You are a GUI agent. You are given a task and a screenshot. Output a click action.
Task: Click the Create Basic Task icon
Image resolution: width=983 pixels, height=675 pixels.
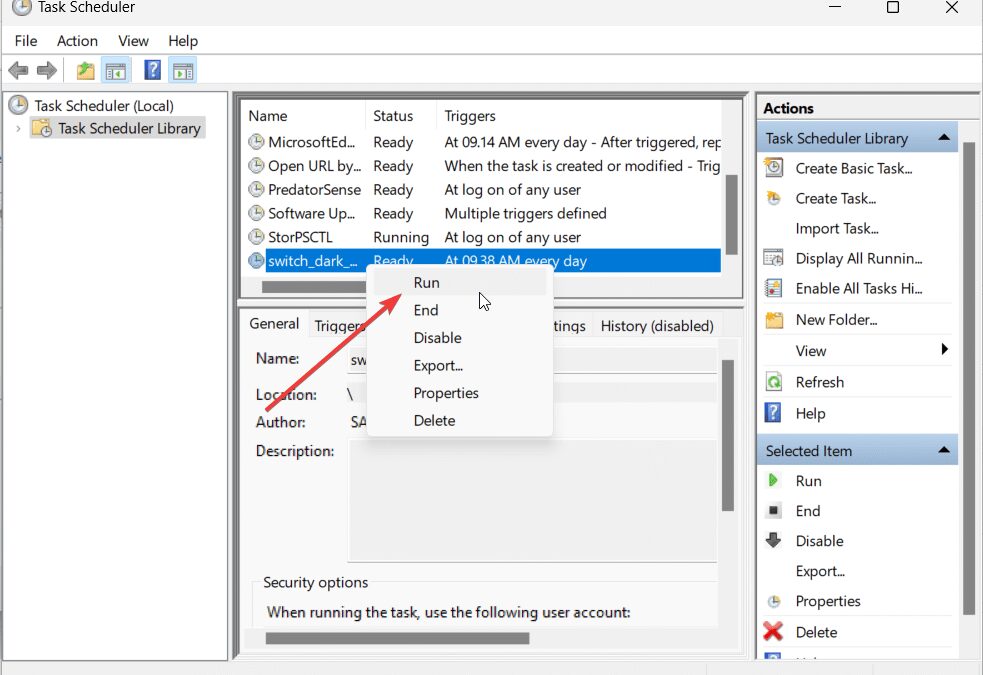click(773, 168)
